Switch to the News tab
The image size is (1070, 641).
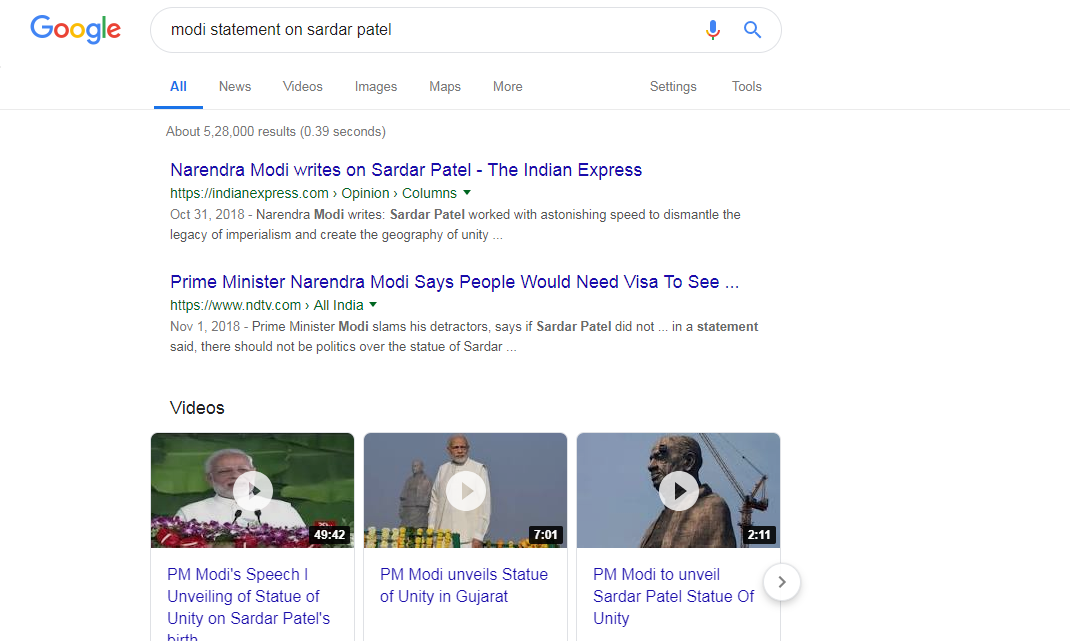pyautogui.click(x=235, y=87)
